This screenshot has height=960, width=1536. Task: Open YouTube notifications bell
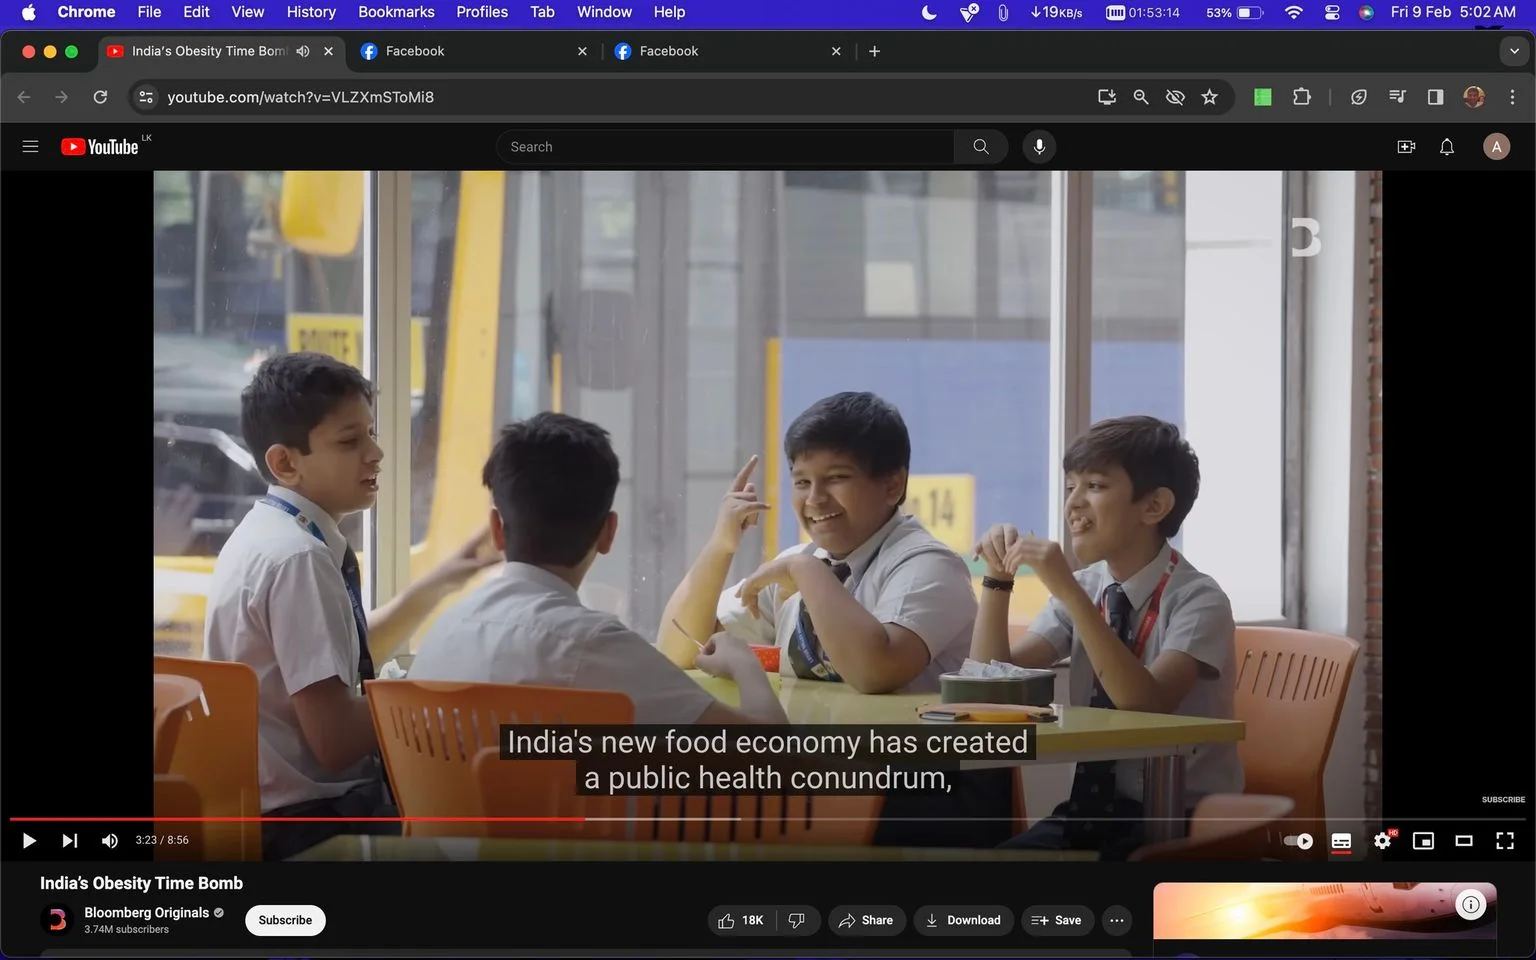1447,147
